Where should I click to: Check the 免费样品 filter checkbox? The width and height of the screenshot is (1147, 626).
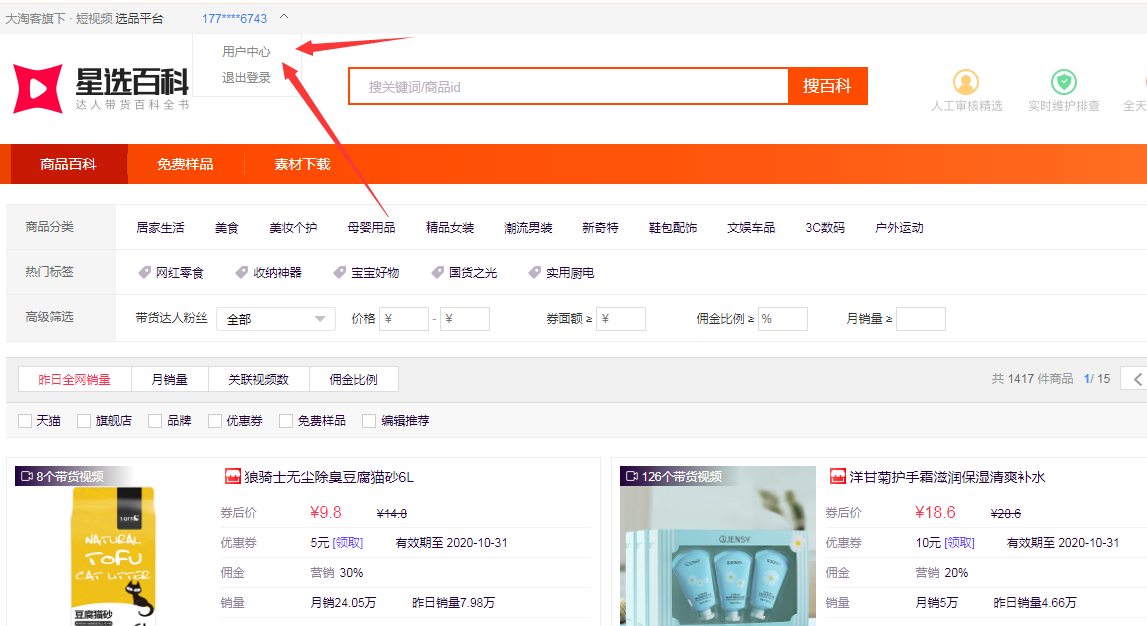tap(286, 421)
